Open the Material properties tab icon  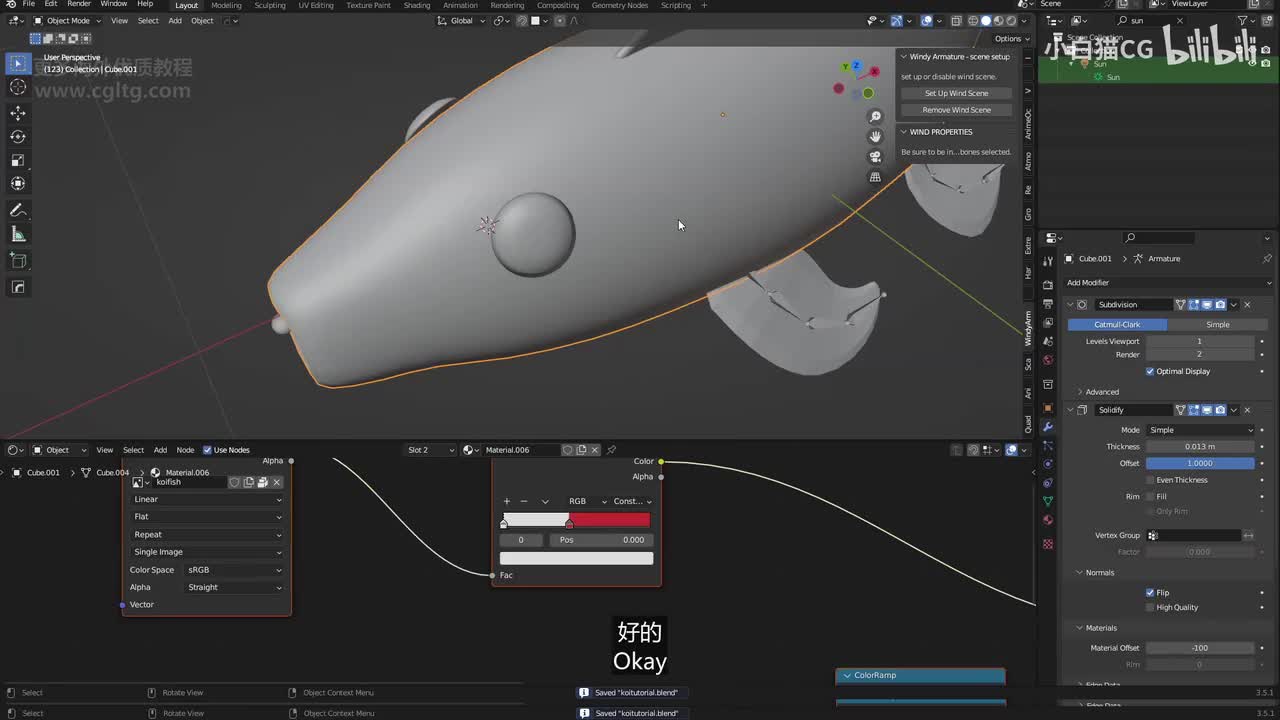1048,521
